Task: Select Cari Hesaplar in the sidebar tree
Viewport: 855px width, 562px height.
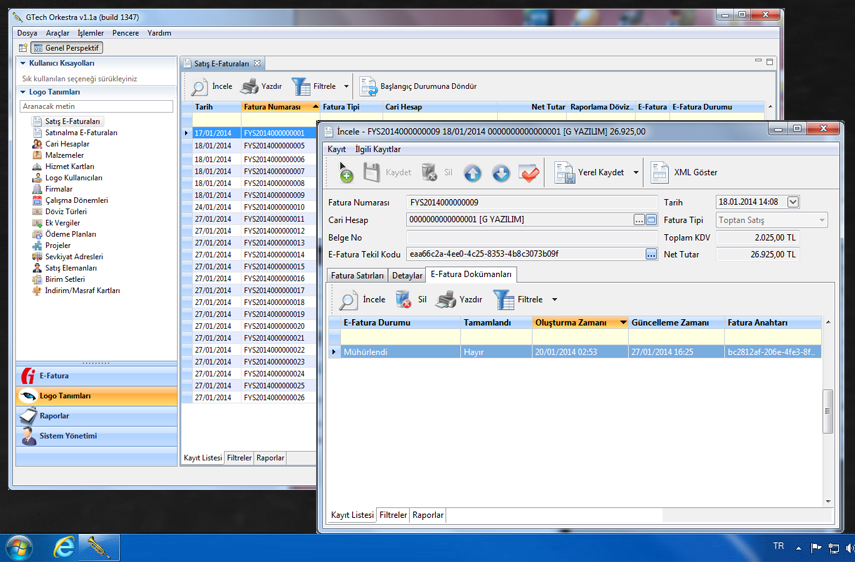Action: (x=67, y=144)
